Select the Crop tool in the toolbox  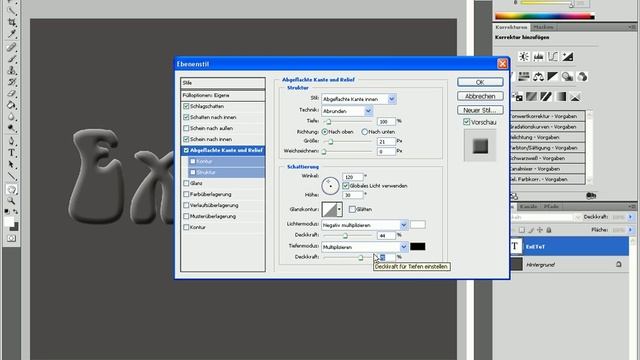[11, 22]
